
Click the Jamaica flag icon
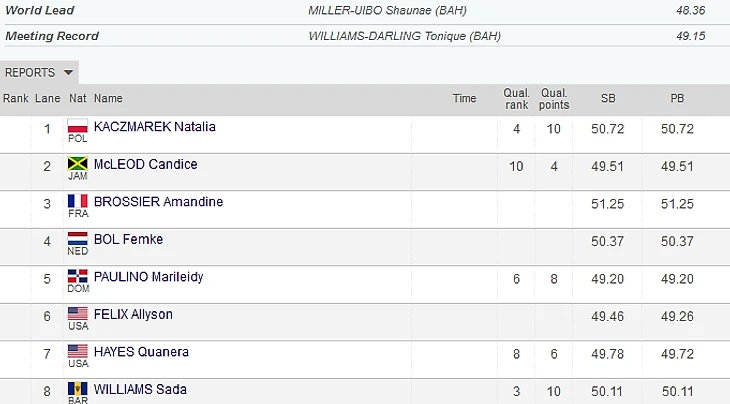[x=78, y=164]
